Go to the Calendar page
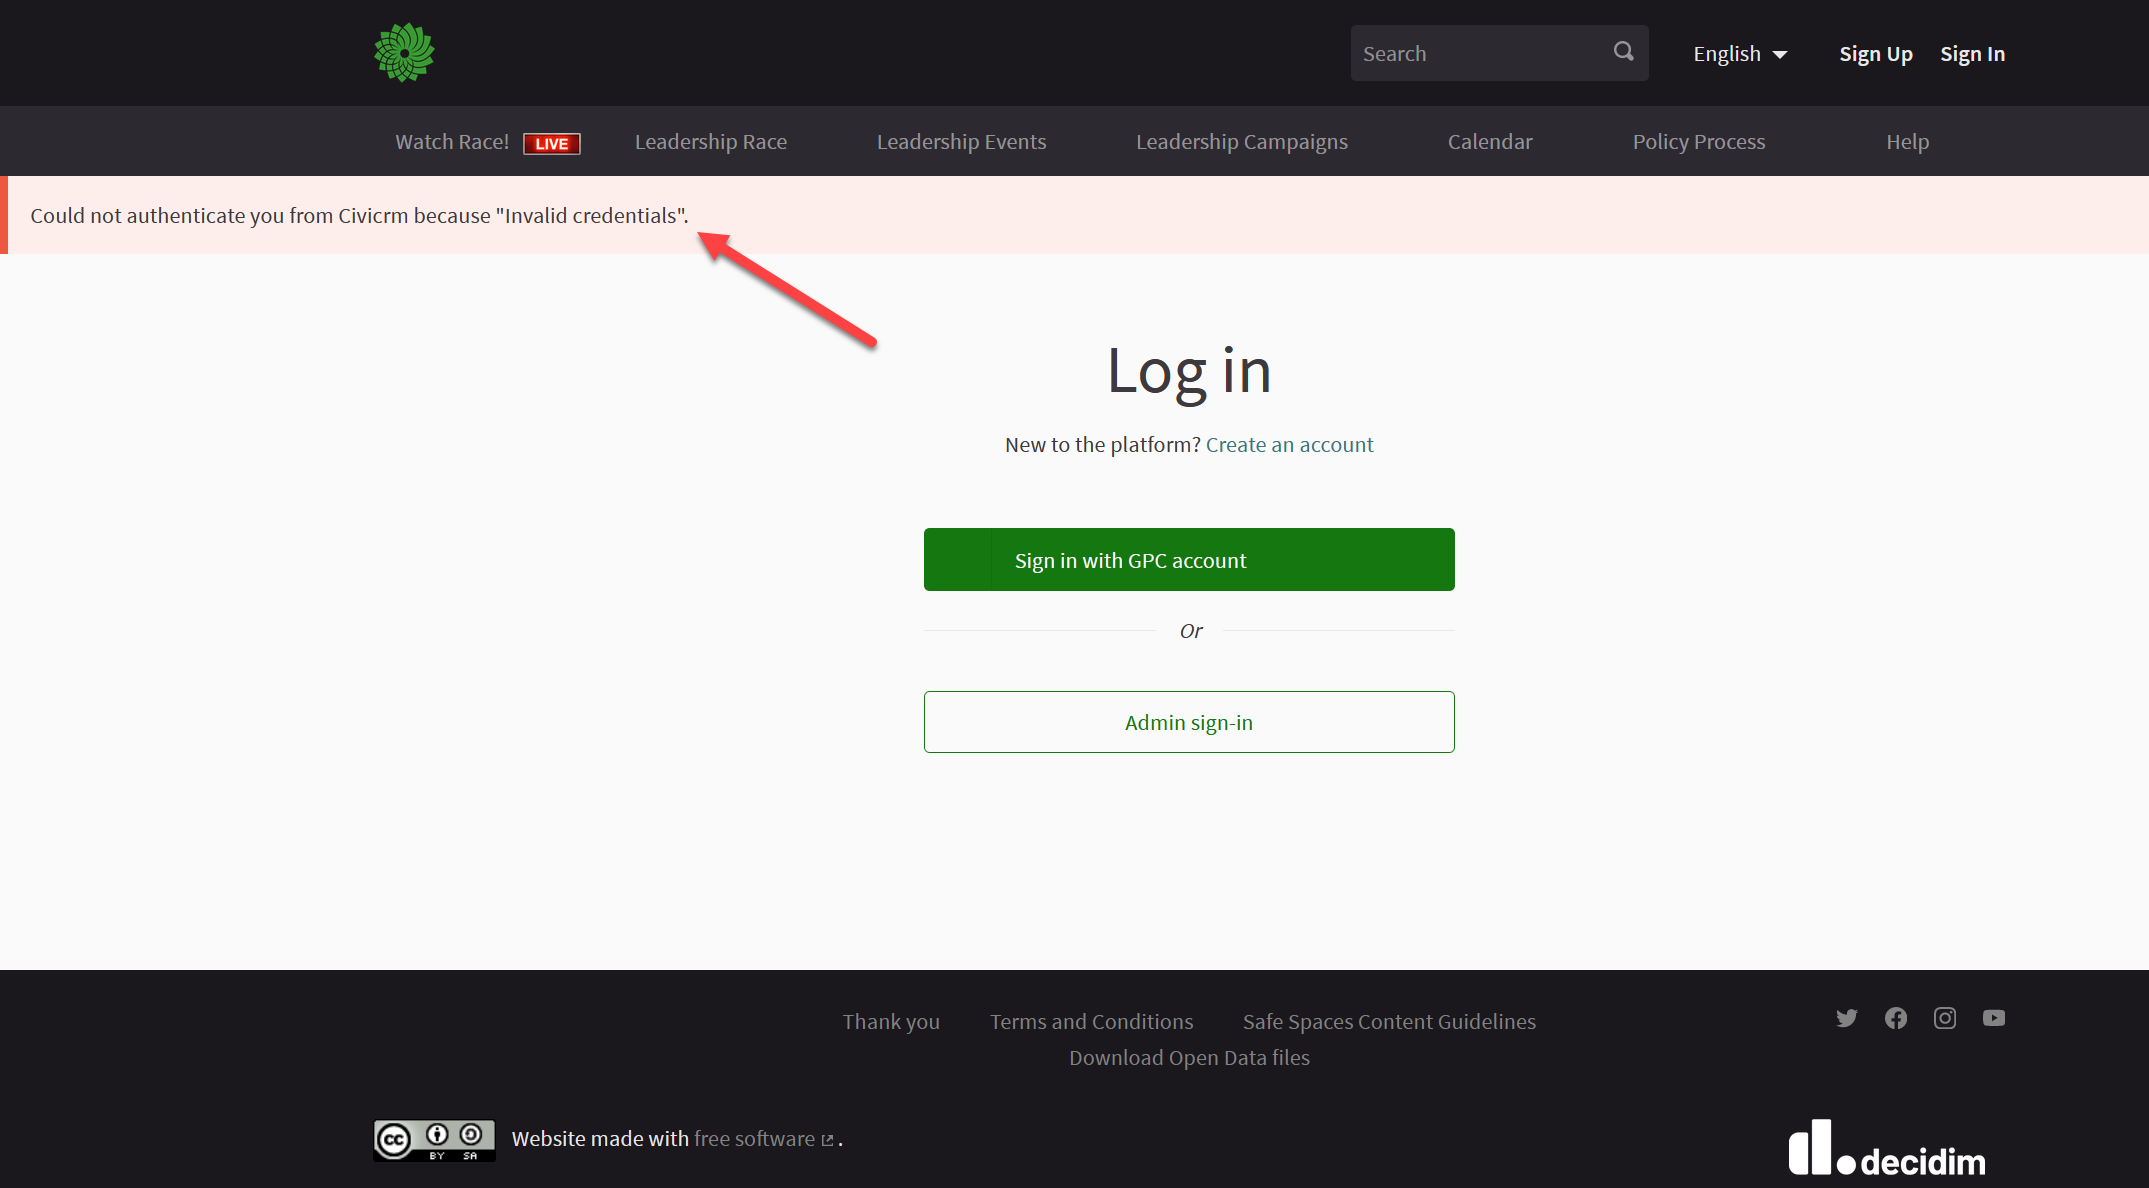Image resolution: width=2149 pixels, height=1188 pixels. [x=1489, y=141]
